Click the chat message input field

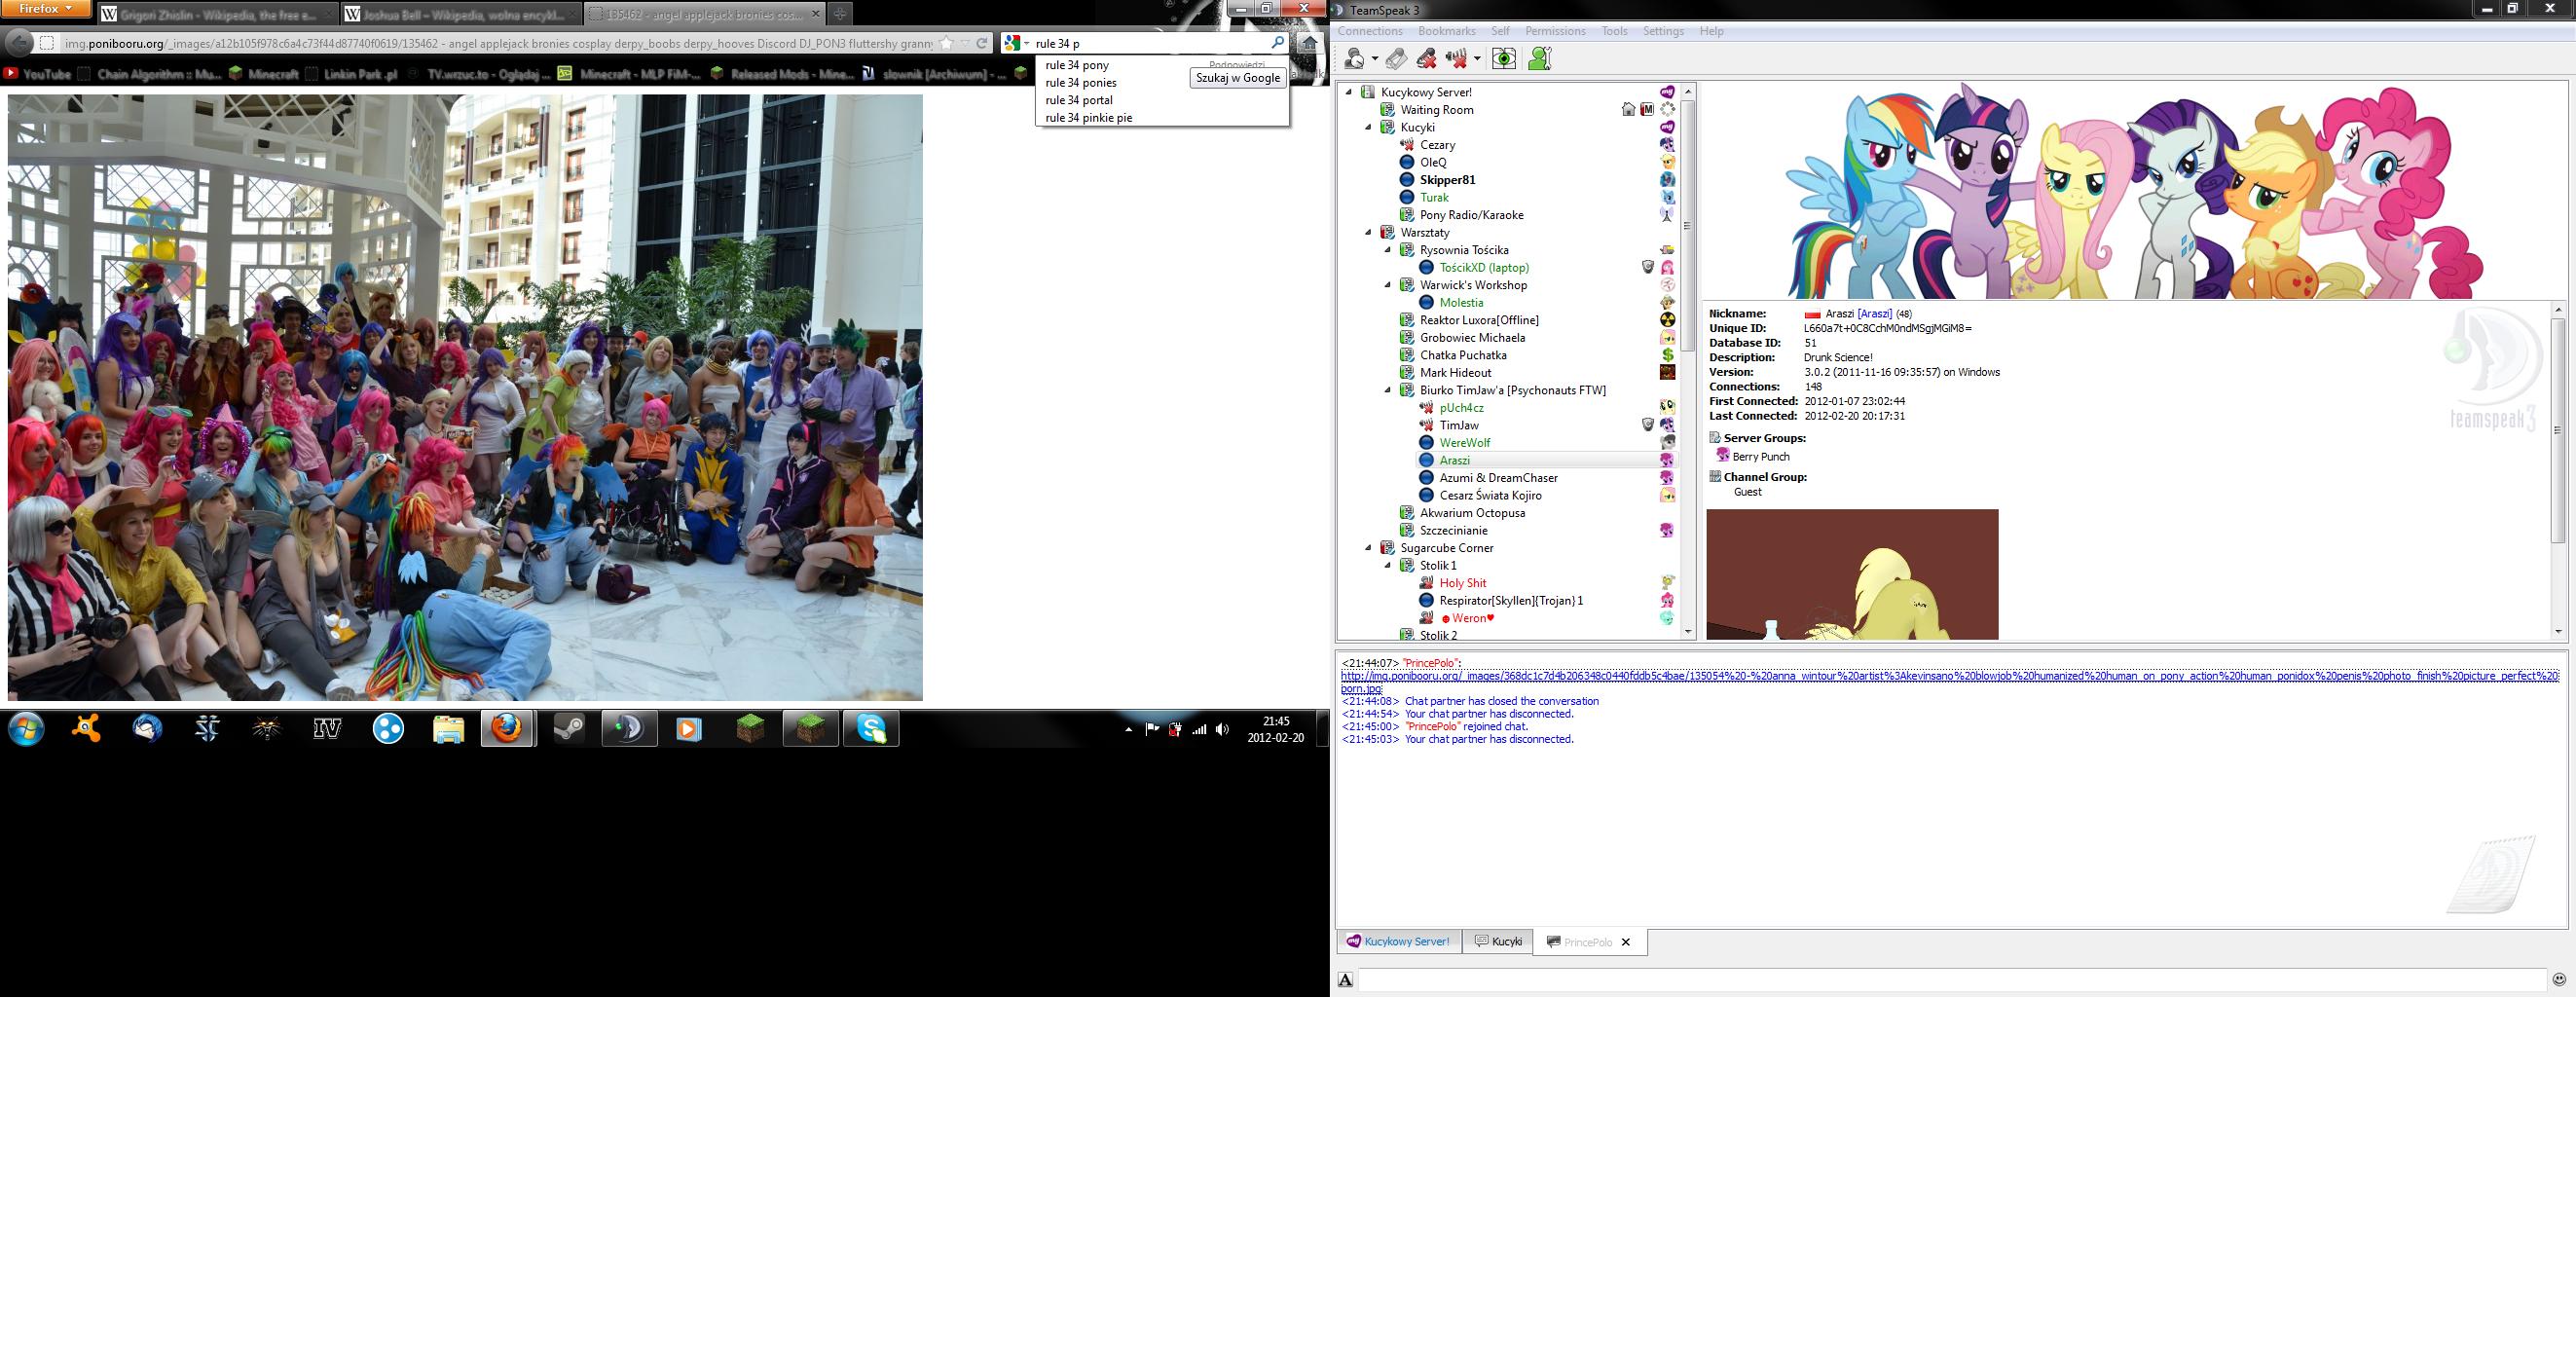[1951, 980]
